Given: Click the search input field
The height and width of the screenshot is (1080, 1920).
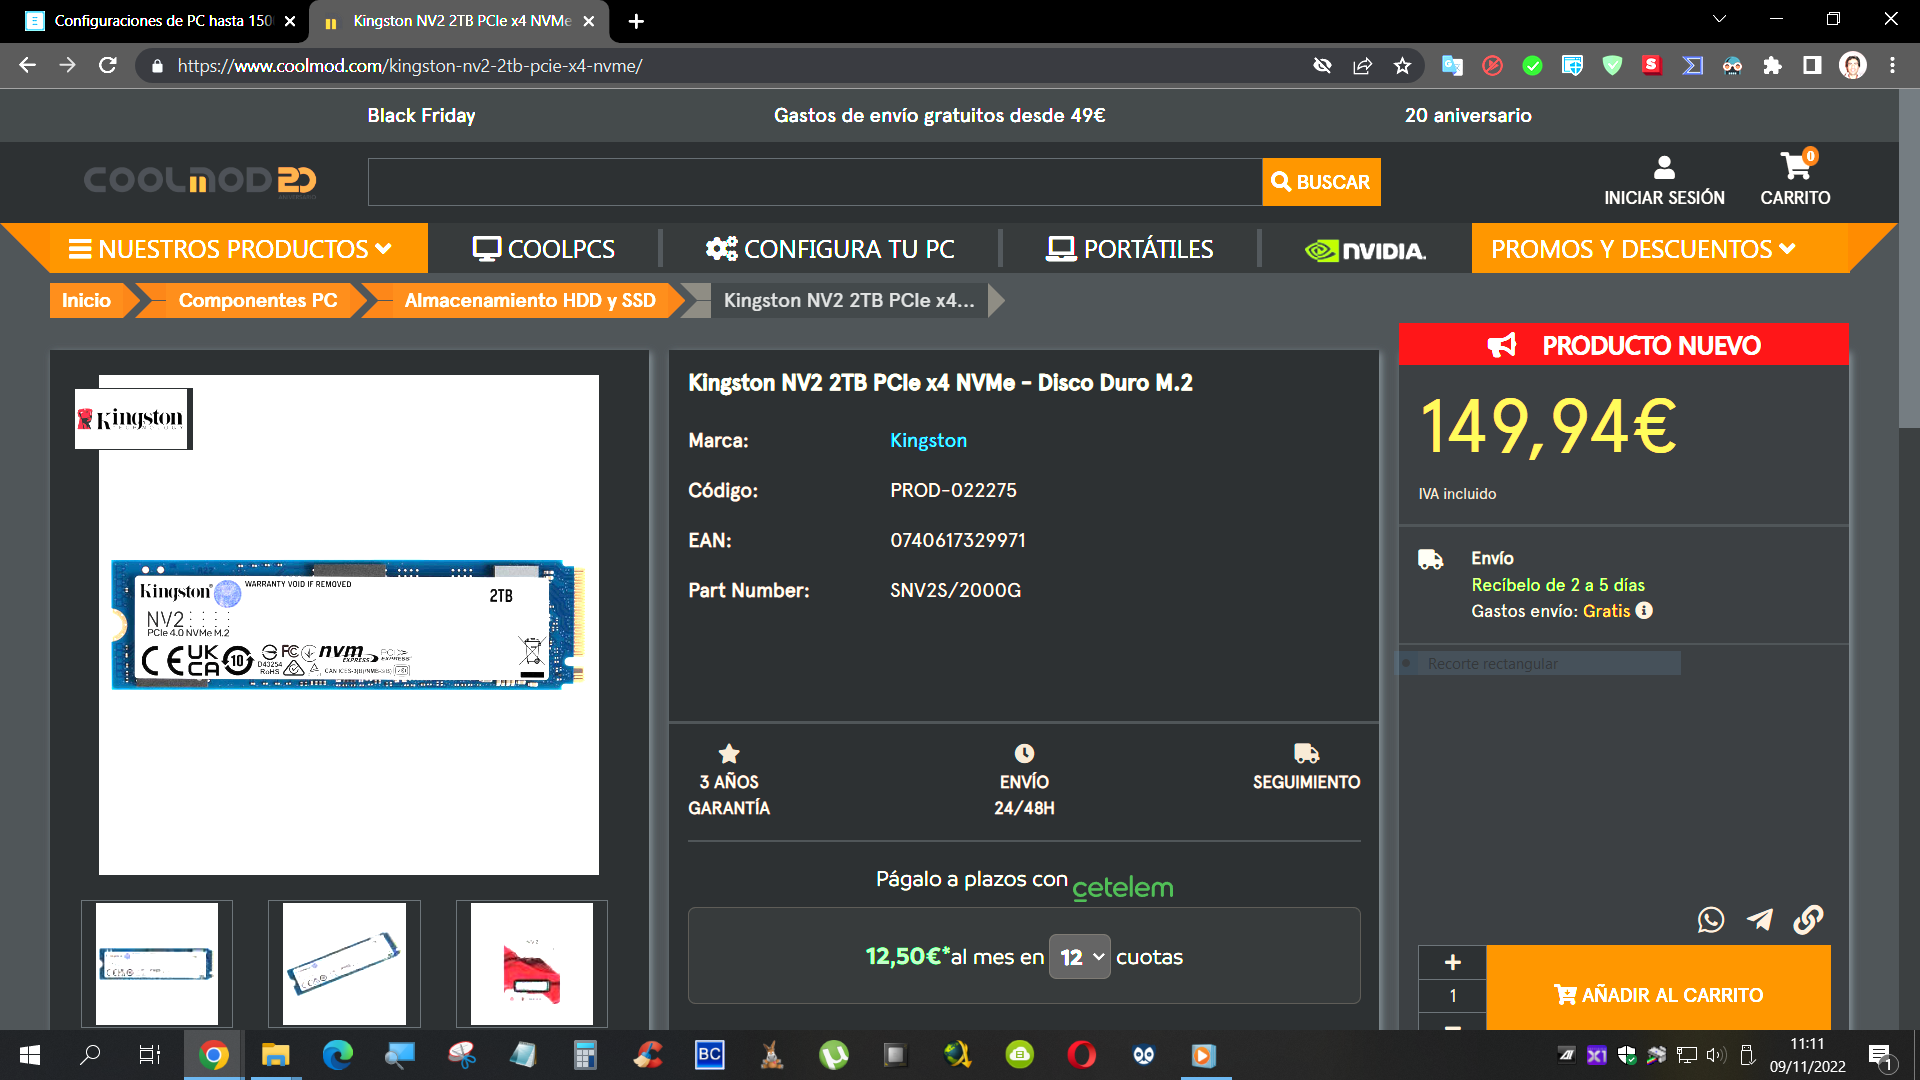Looking at the screenshot, I should pyautogui.click(x=814, y=182).
